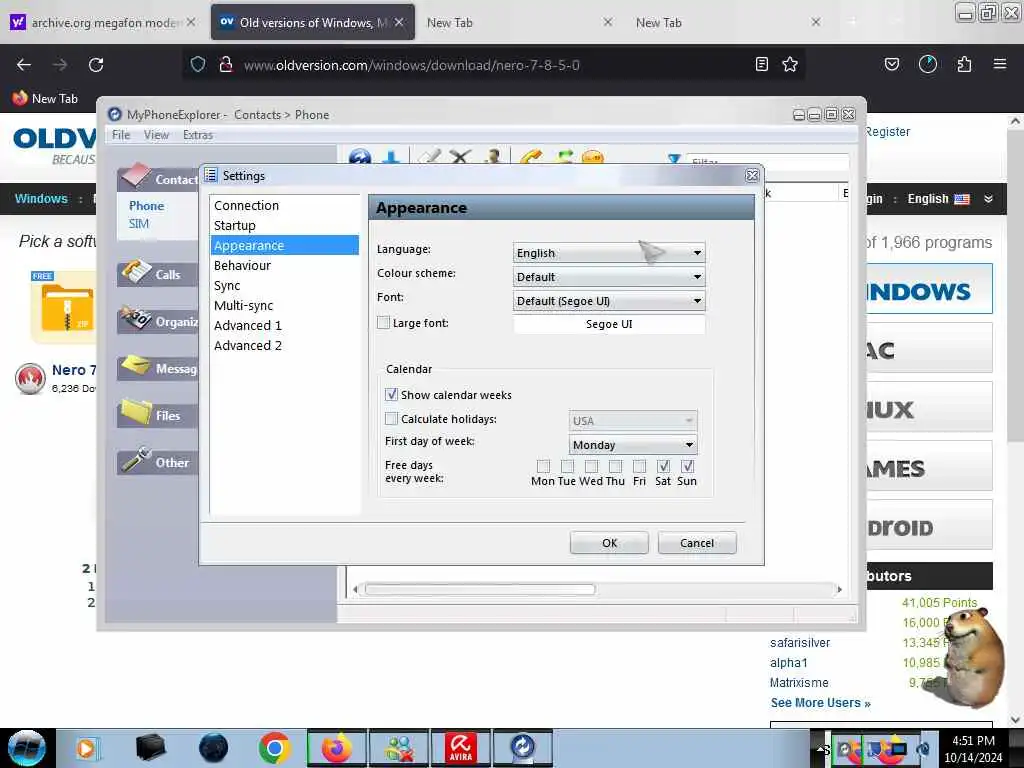The image size is (1024, 768).
Task: Select Sync settings category
Action: [284, 285]
